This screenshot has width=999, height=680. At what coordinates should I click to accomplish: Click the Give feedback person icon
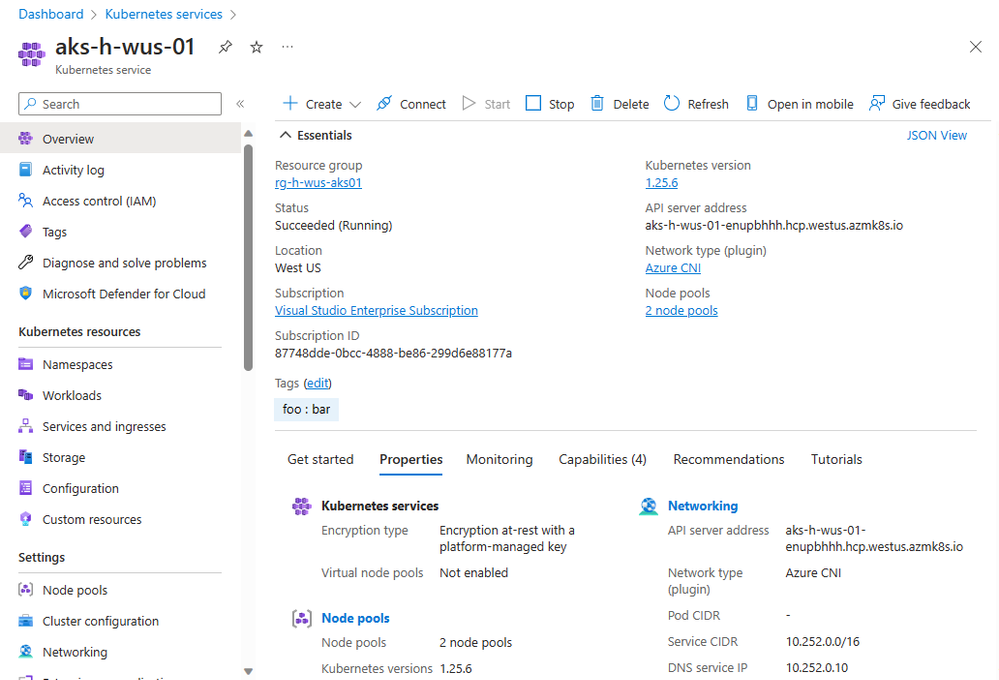point(877,103)
